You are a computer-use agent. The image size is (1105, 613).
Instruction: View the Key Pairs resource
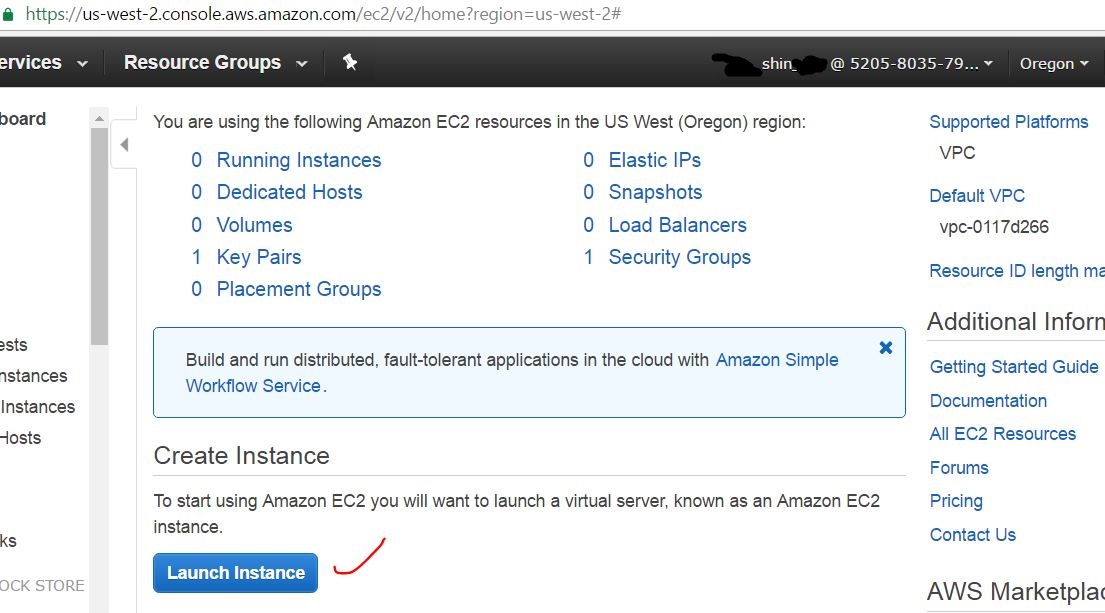(258, 257)
